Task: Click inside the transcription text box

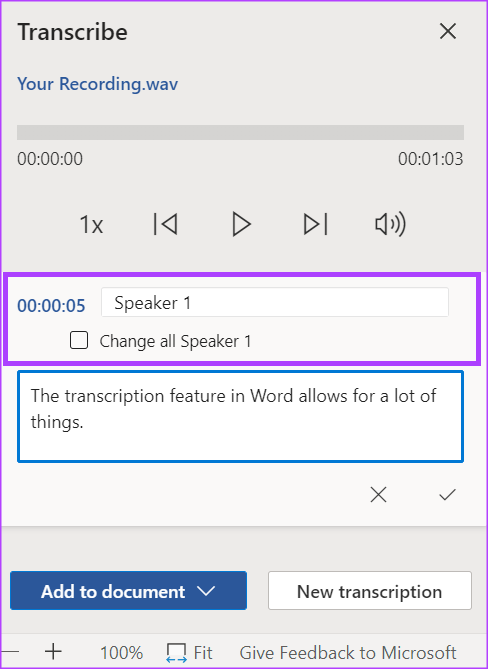Action: pyautogui.click(x=240, y=416)
